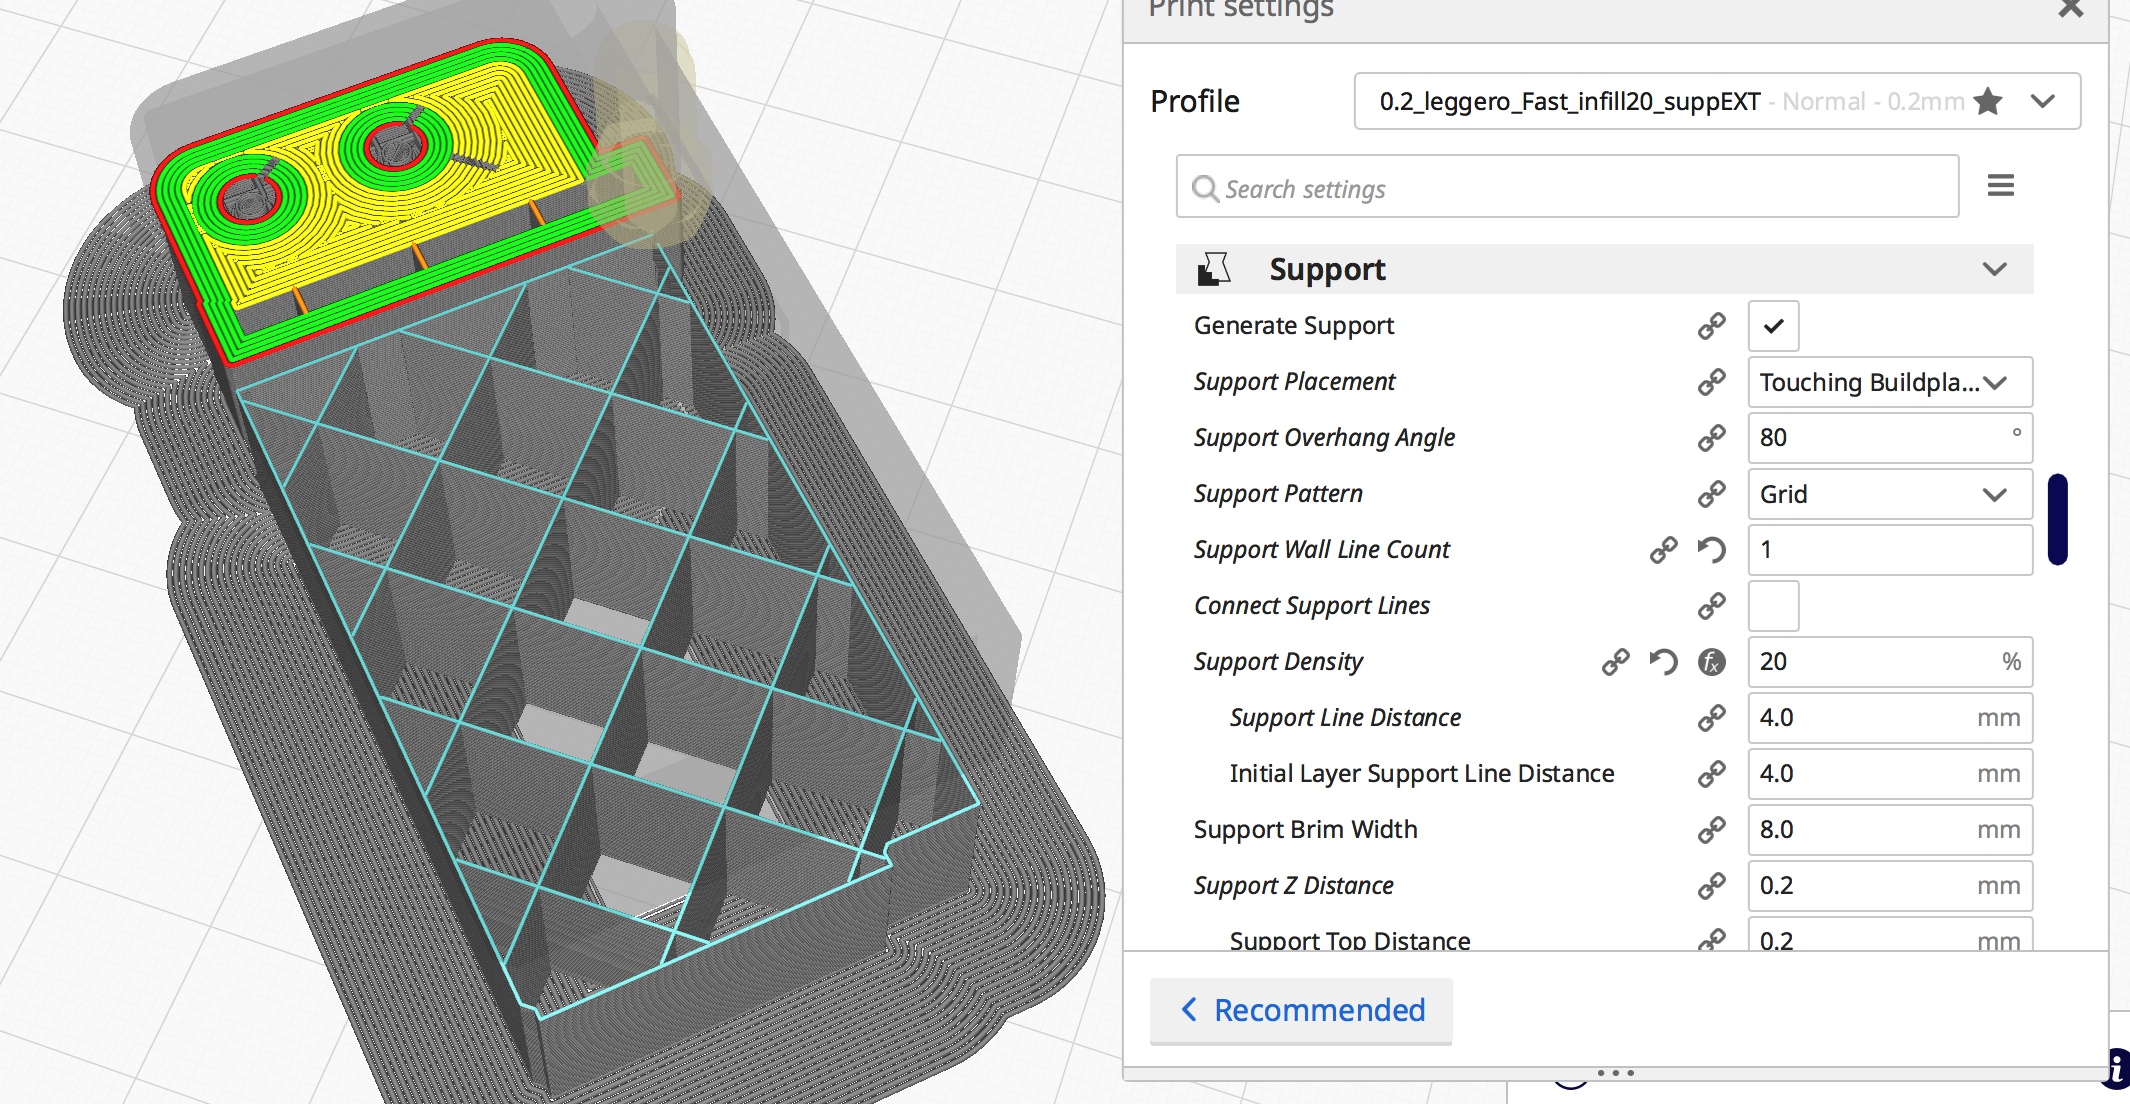Image resolution: width=2130 pixels, height=1104 pixels.
Task: Enable the Connect Support Lines checkbox
Action: click(1773, 606)
